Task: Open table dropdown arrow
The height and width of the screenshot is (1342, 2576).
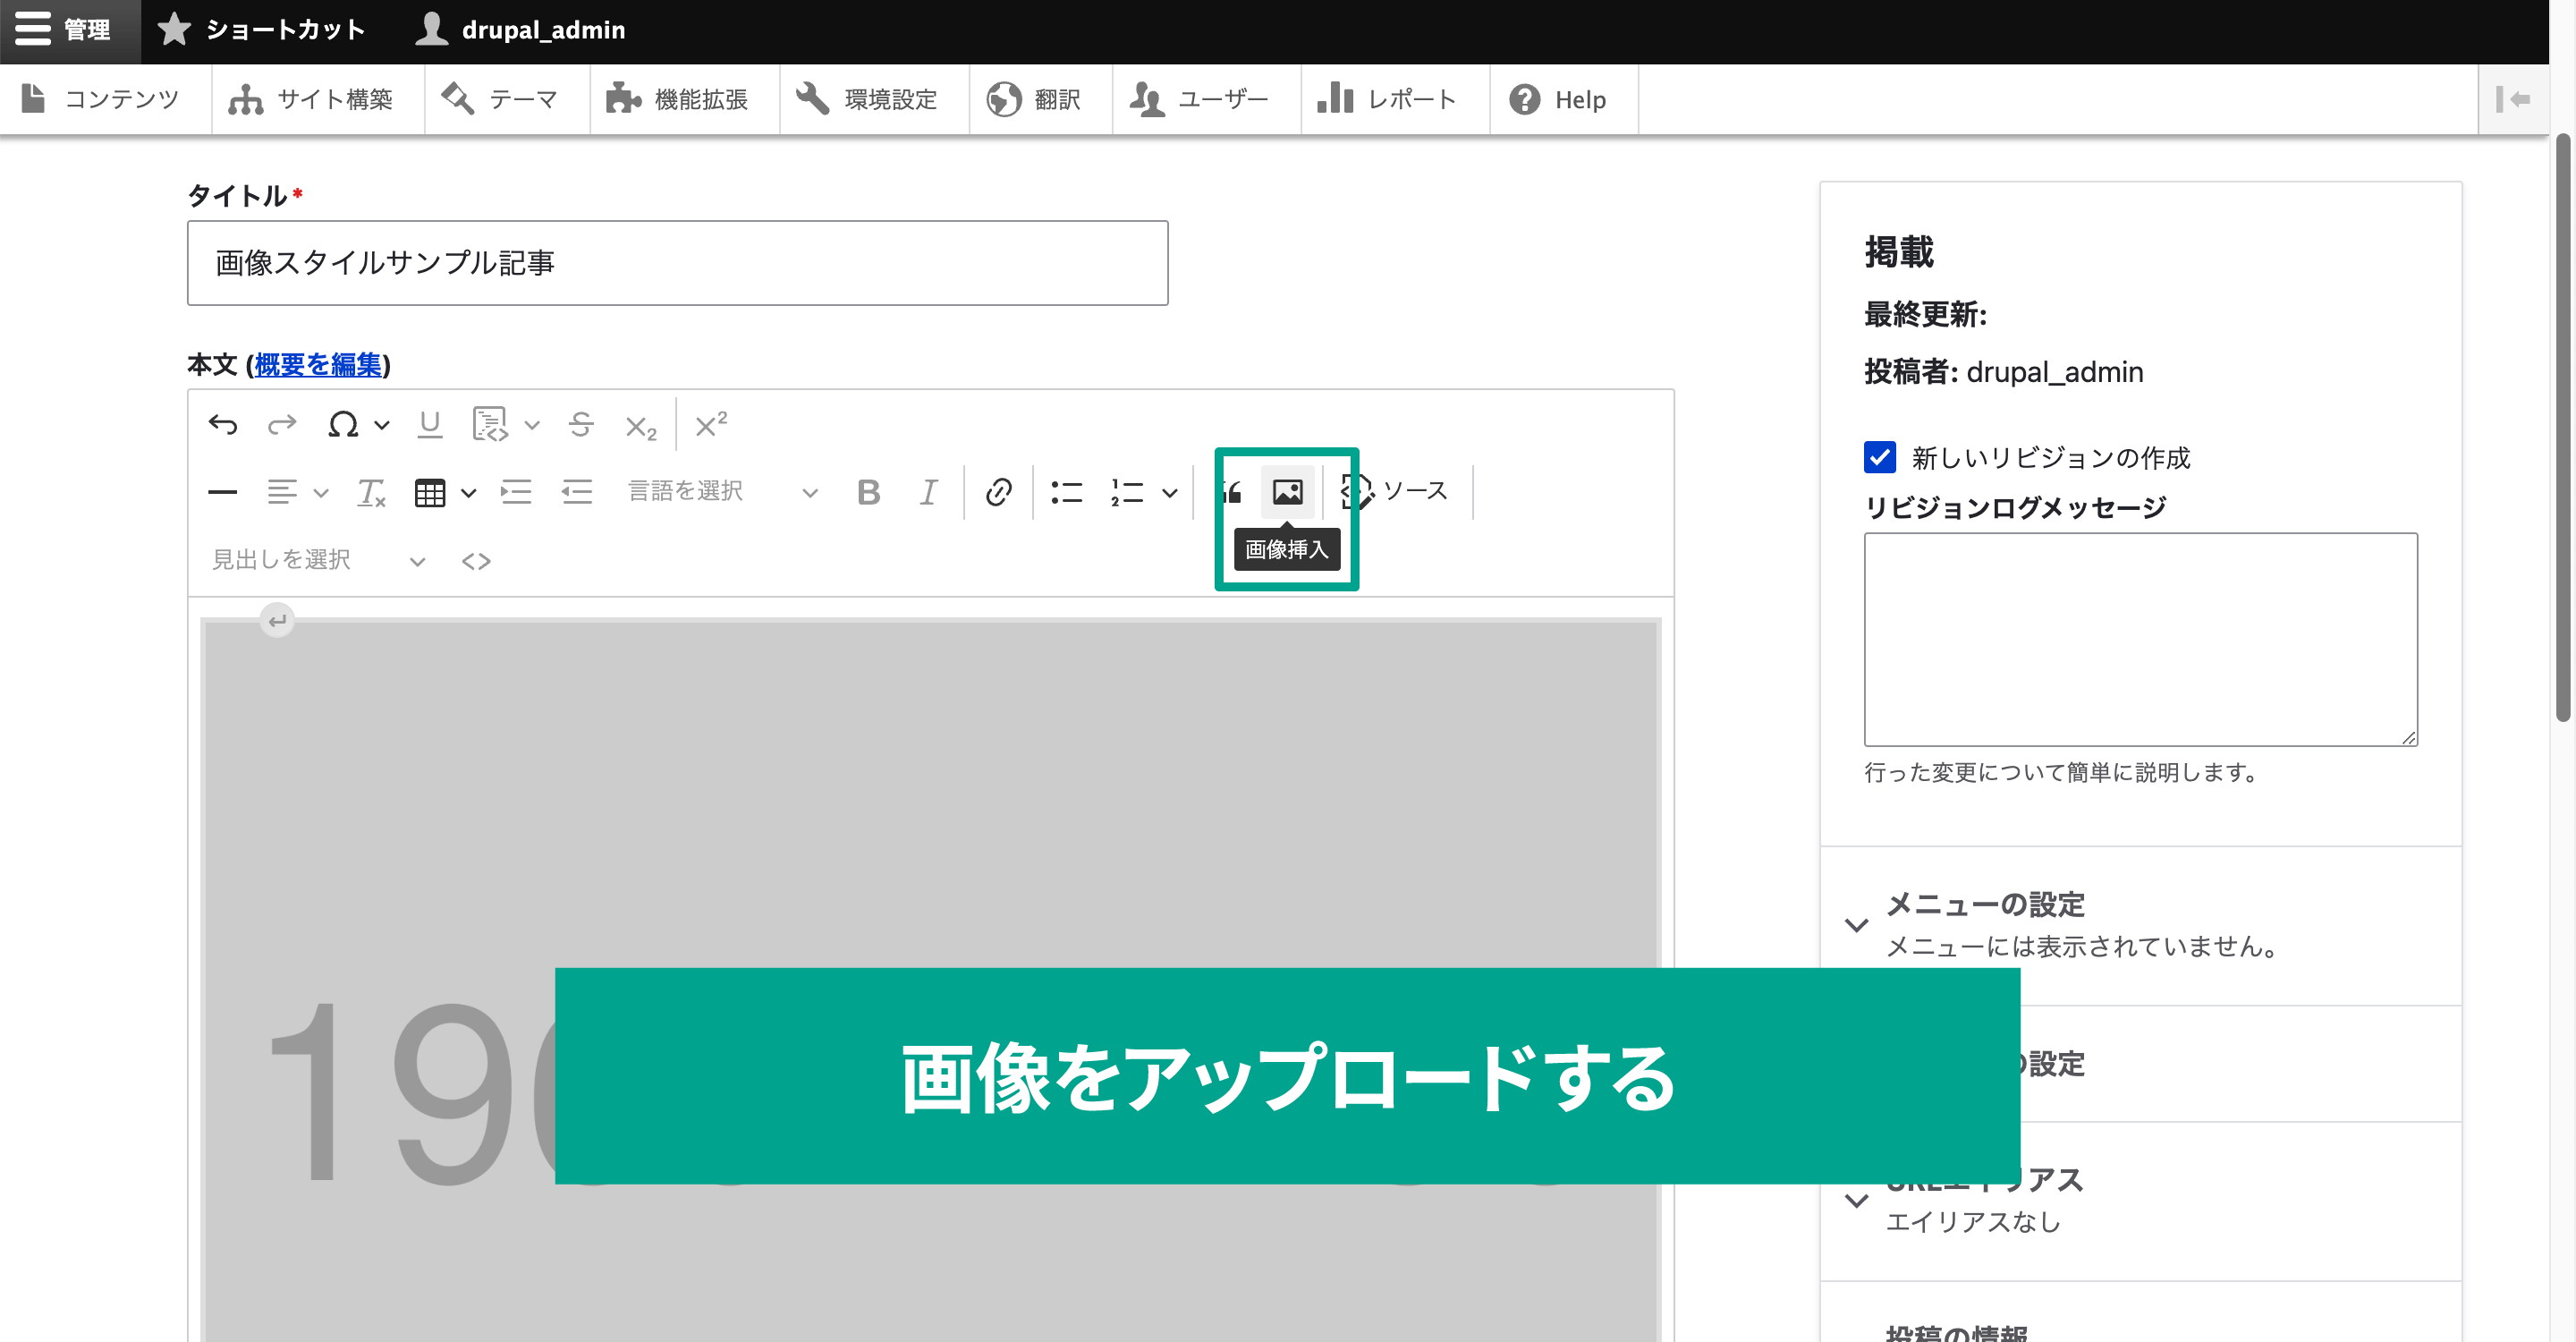Action: click(x=468, y=493)
